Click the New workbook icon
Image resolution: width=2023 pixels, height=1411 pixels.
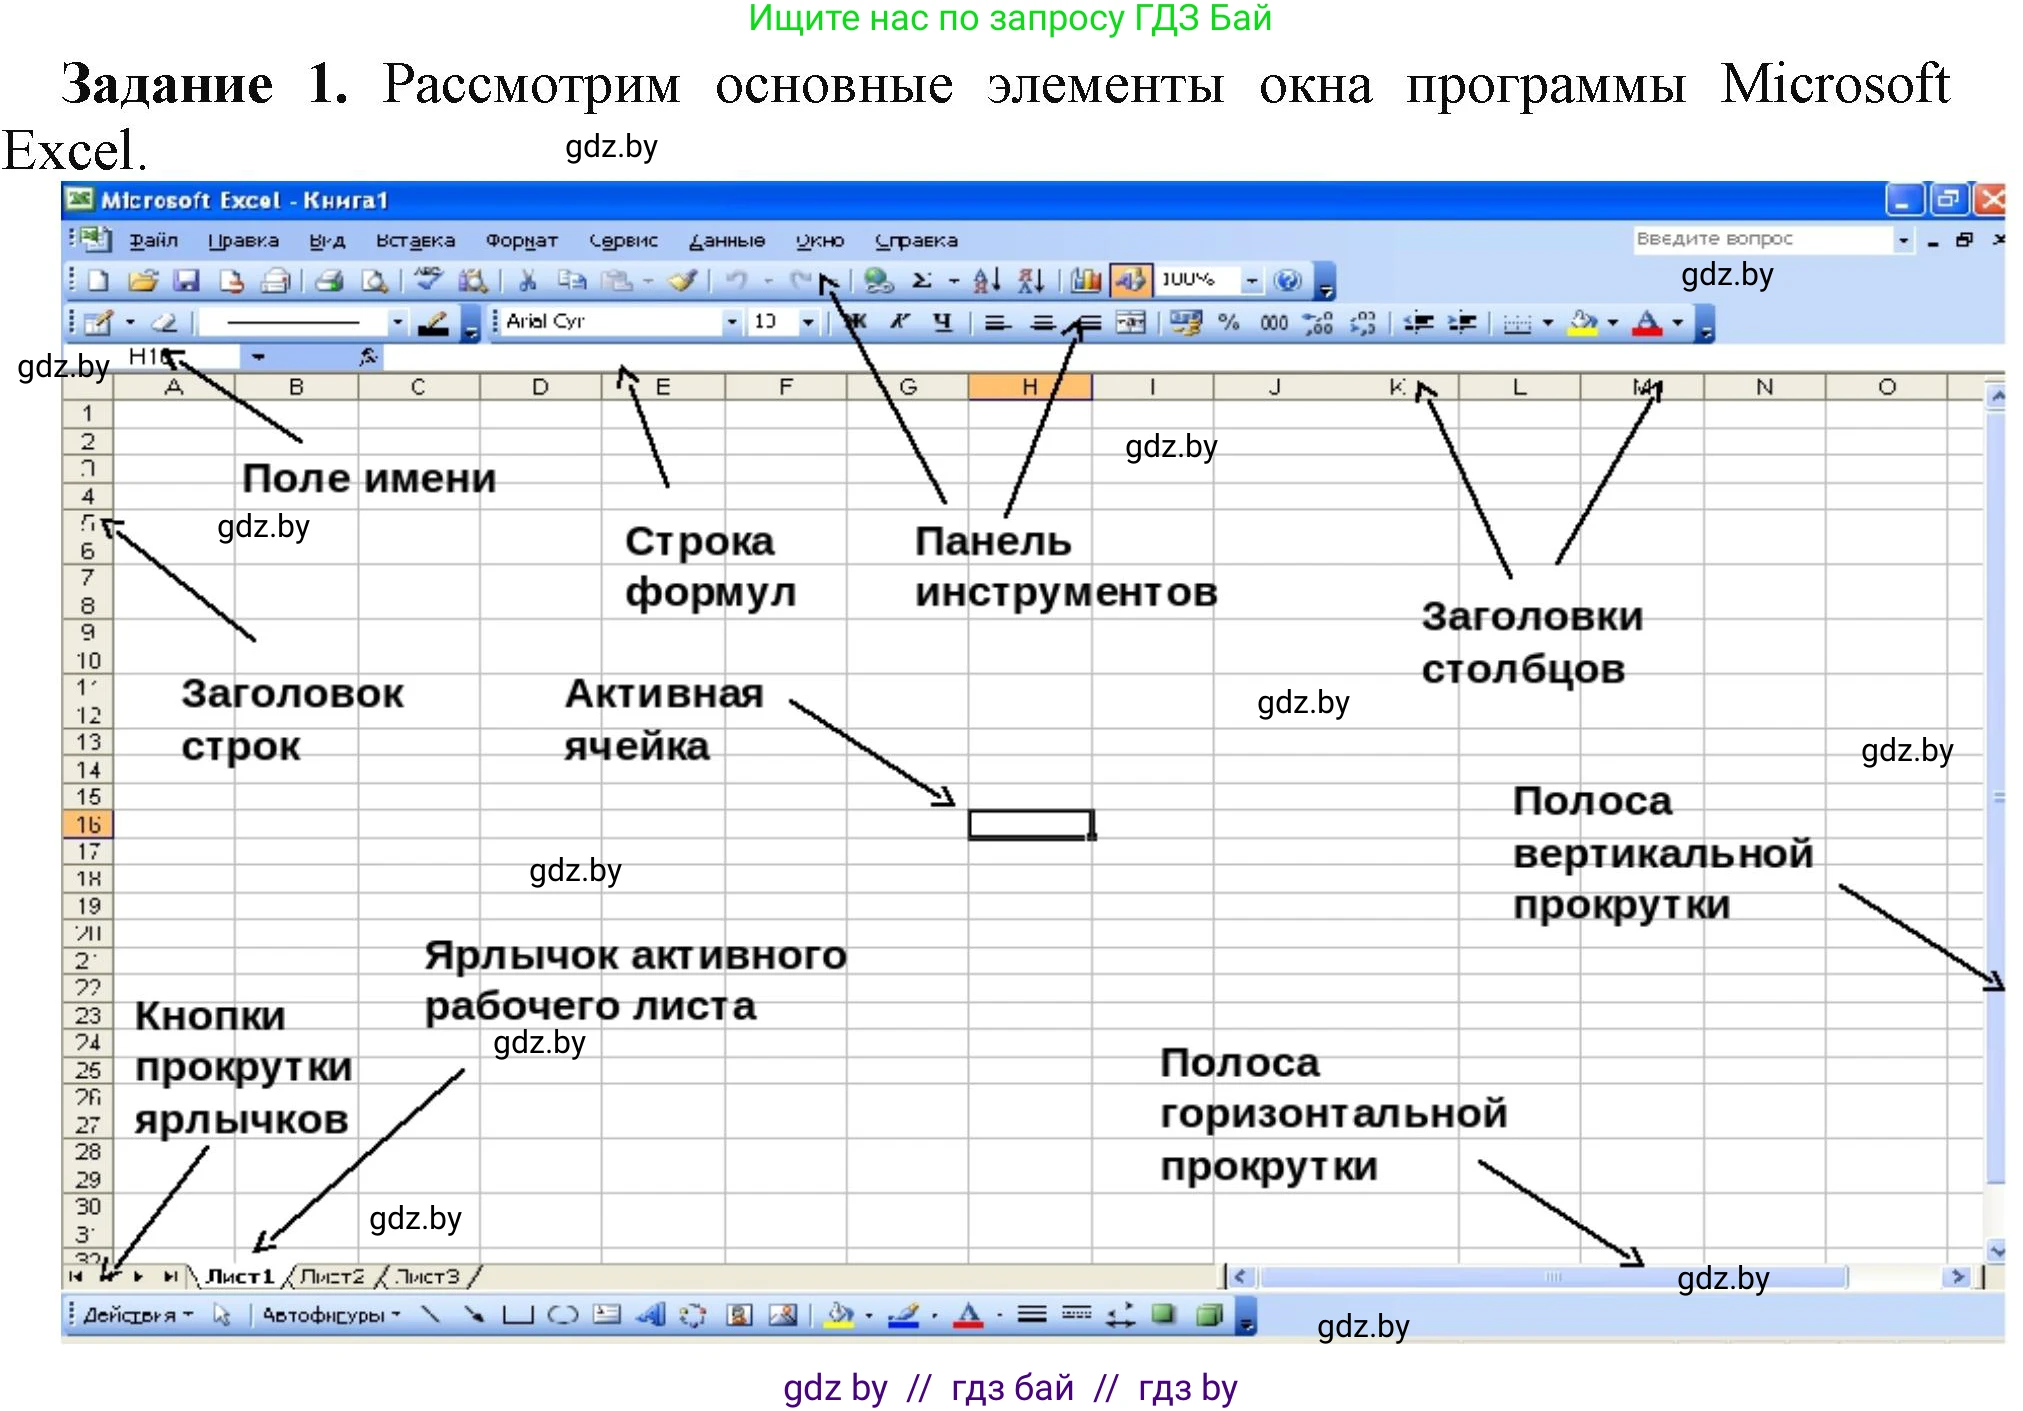point(98,281)
